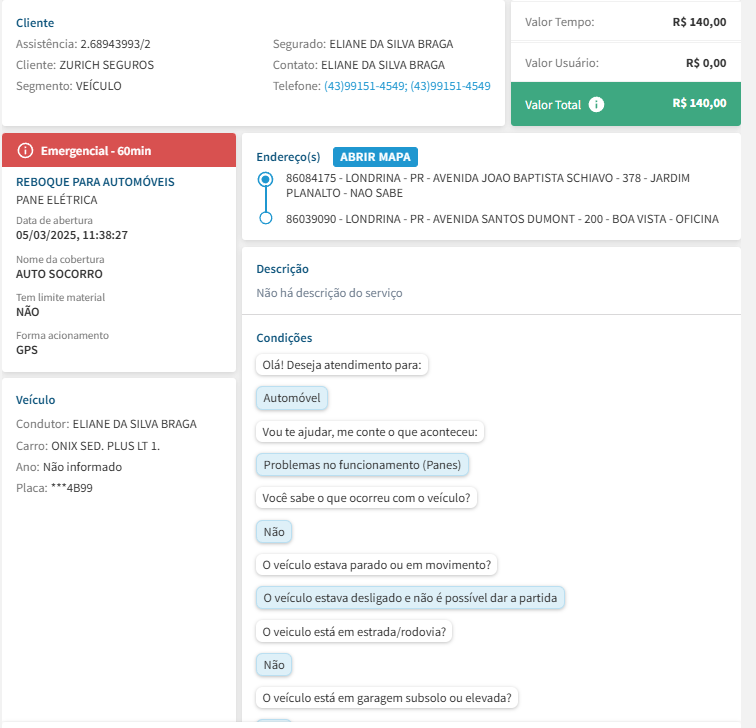Click the second phone number link

pos(451,86)
